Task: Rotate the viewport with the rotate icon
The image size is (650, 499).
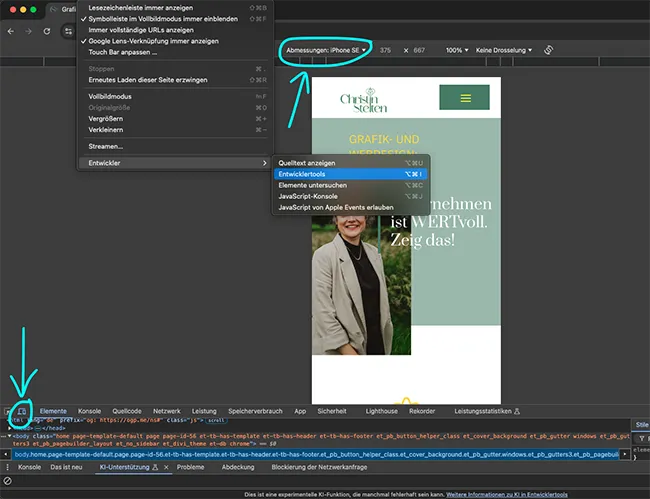Action: pyautogui.click(x=548, y=50)
